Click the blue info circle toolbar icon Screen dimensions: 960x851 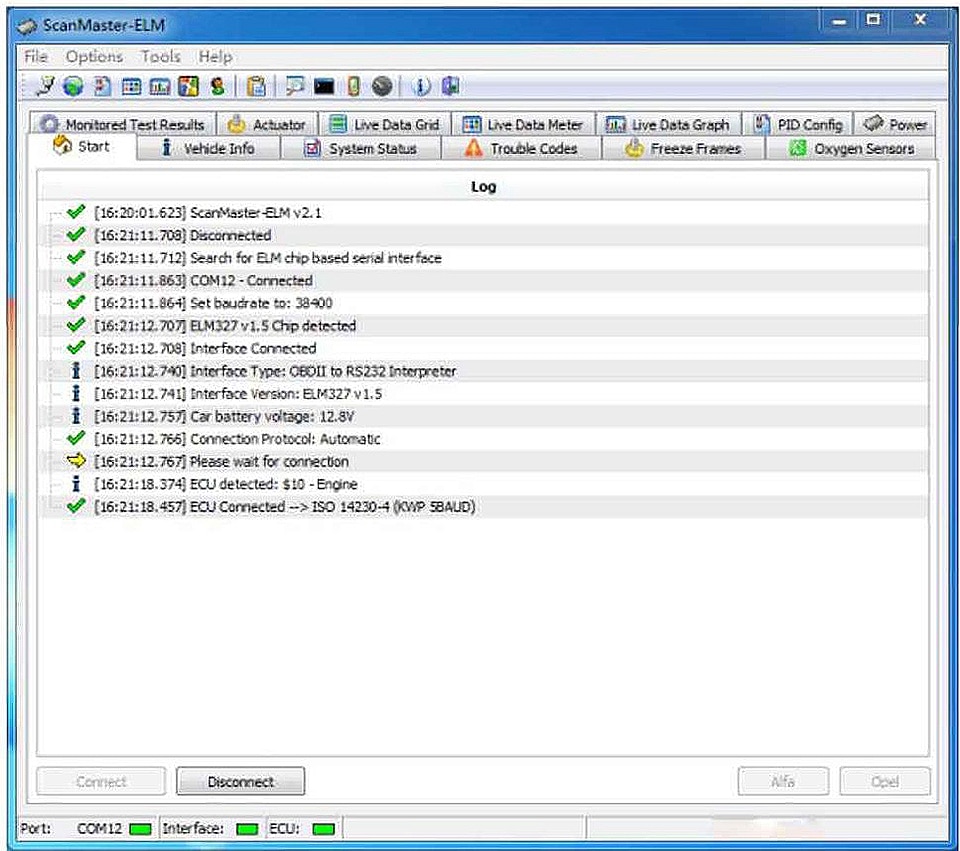421,86
